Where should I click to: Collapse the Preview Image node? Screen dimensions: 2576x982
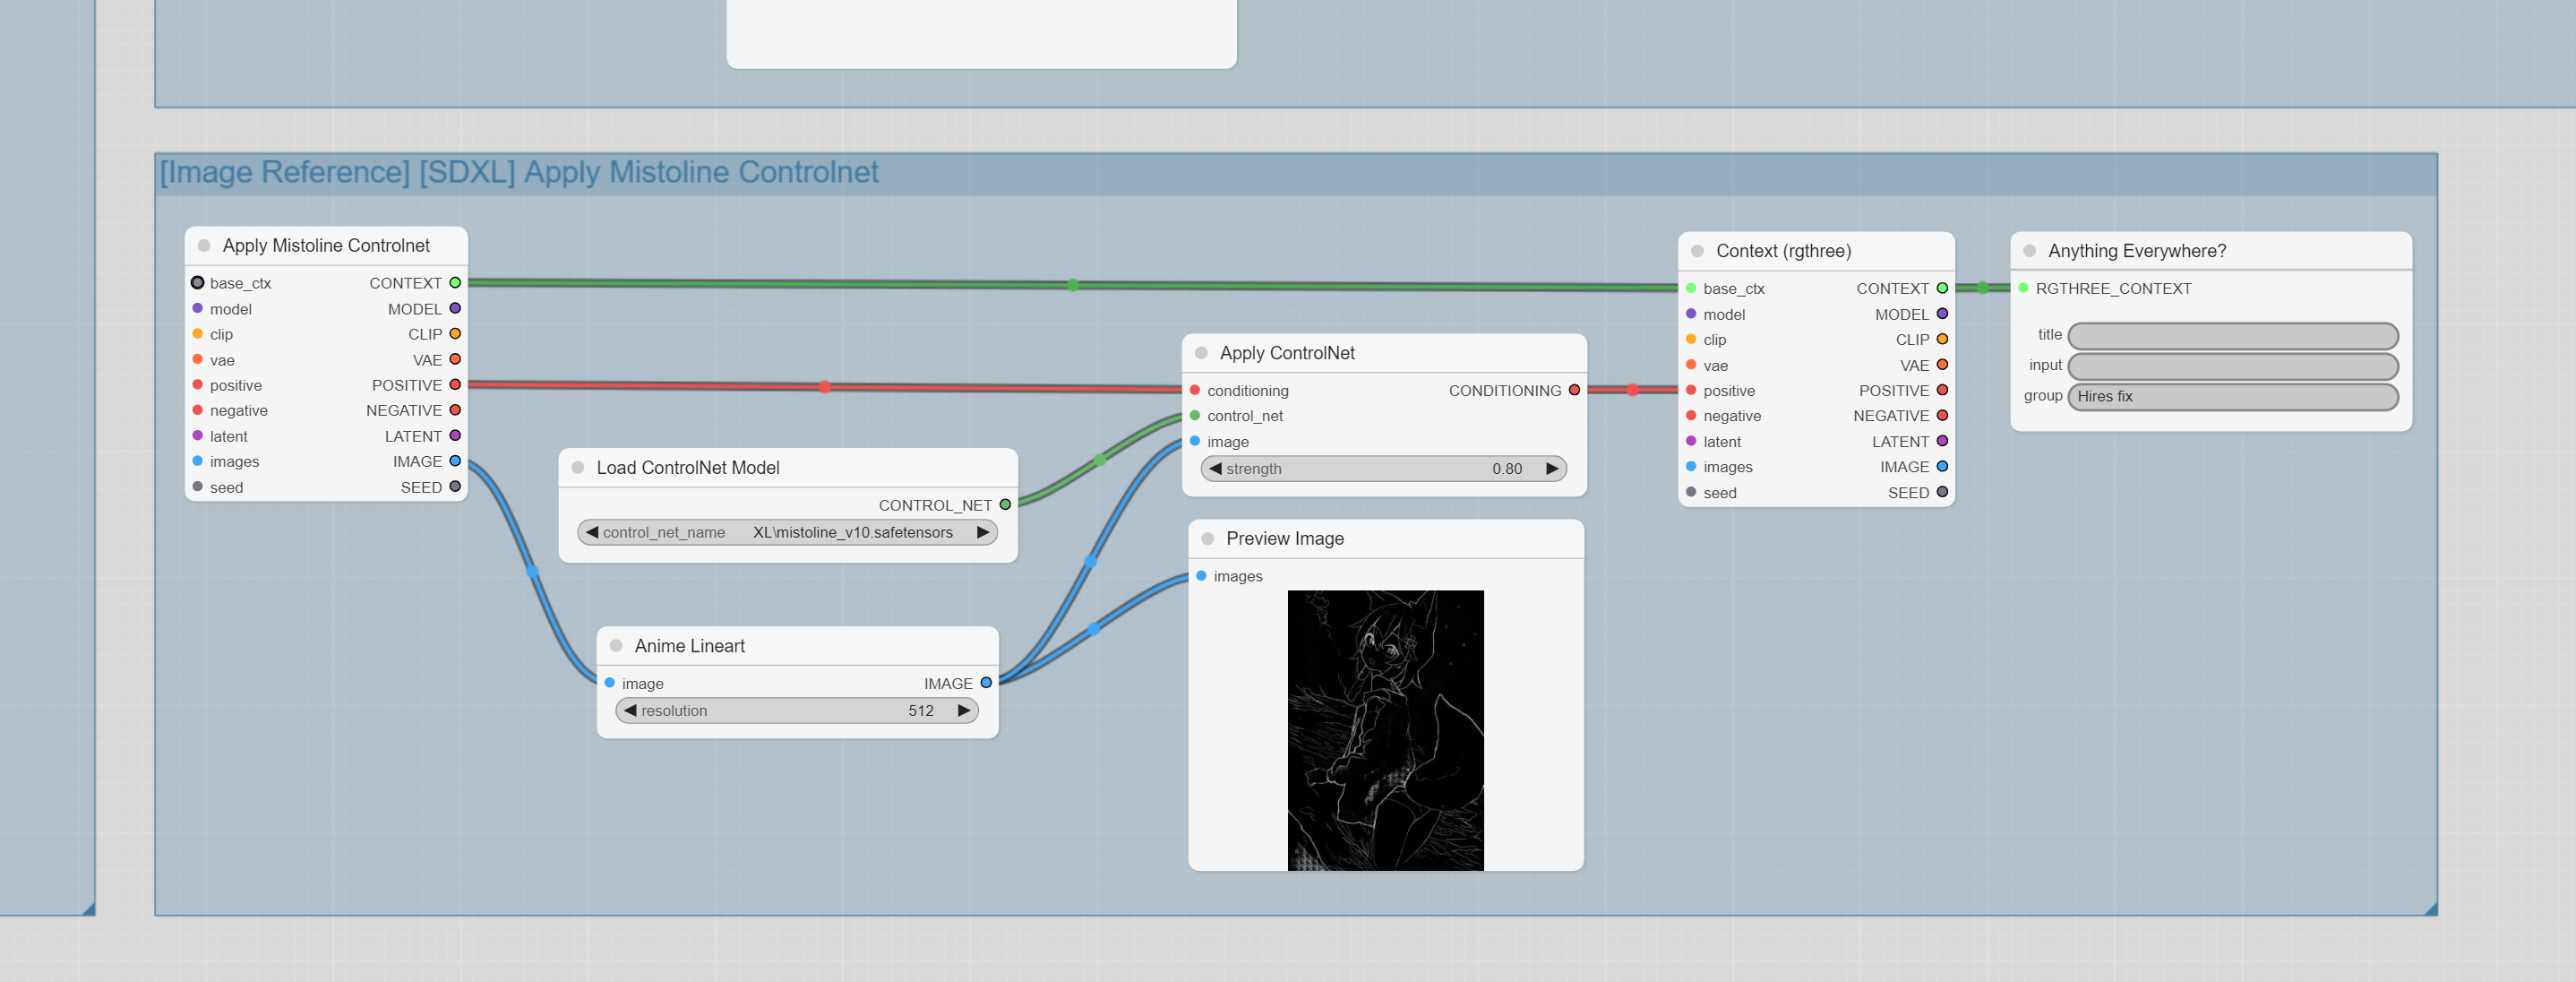click(1208, 539)
